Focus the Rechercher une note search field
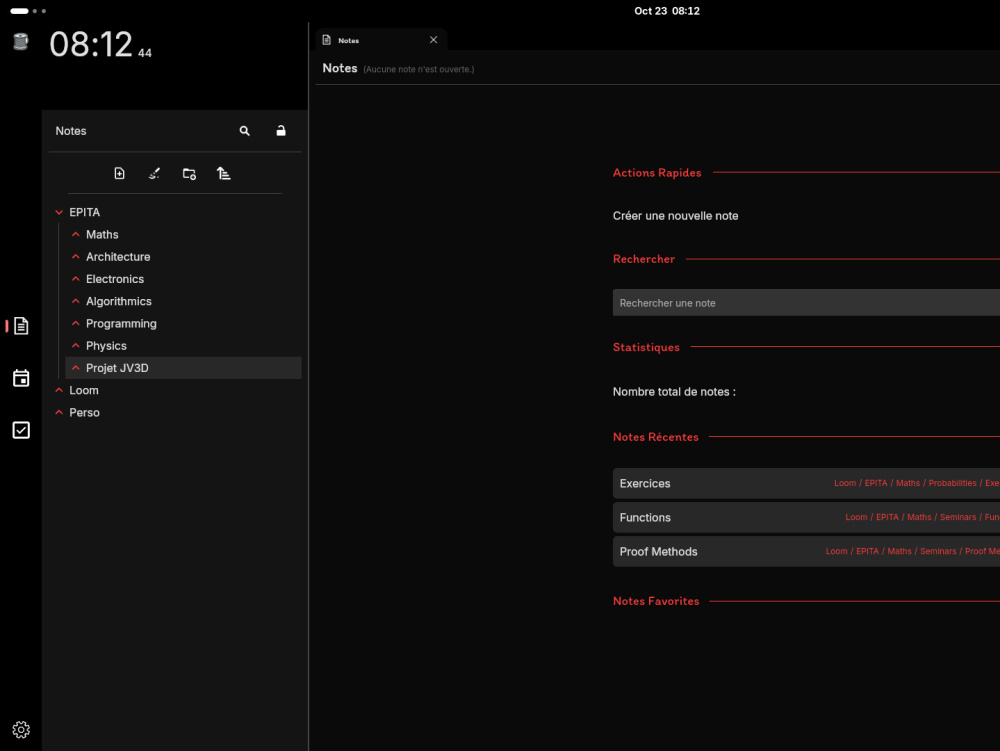Screen dimensions: 1000x751 pos(806,303)
